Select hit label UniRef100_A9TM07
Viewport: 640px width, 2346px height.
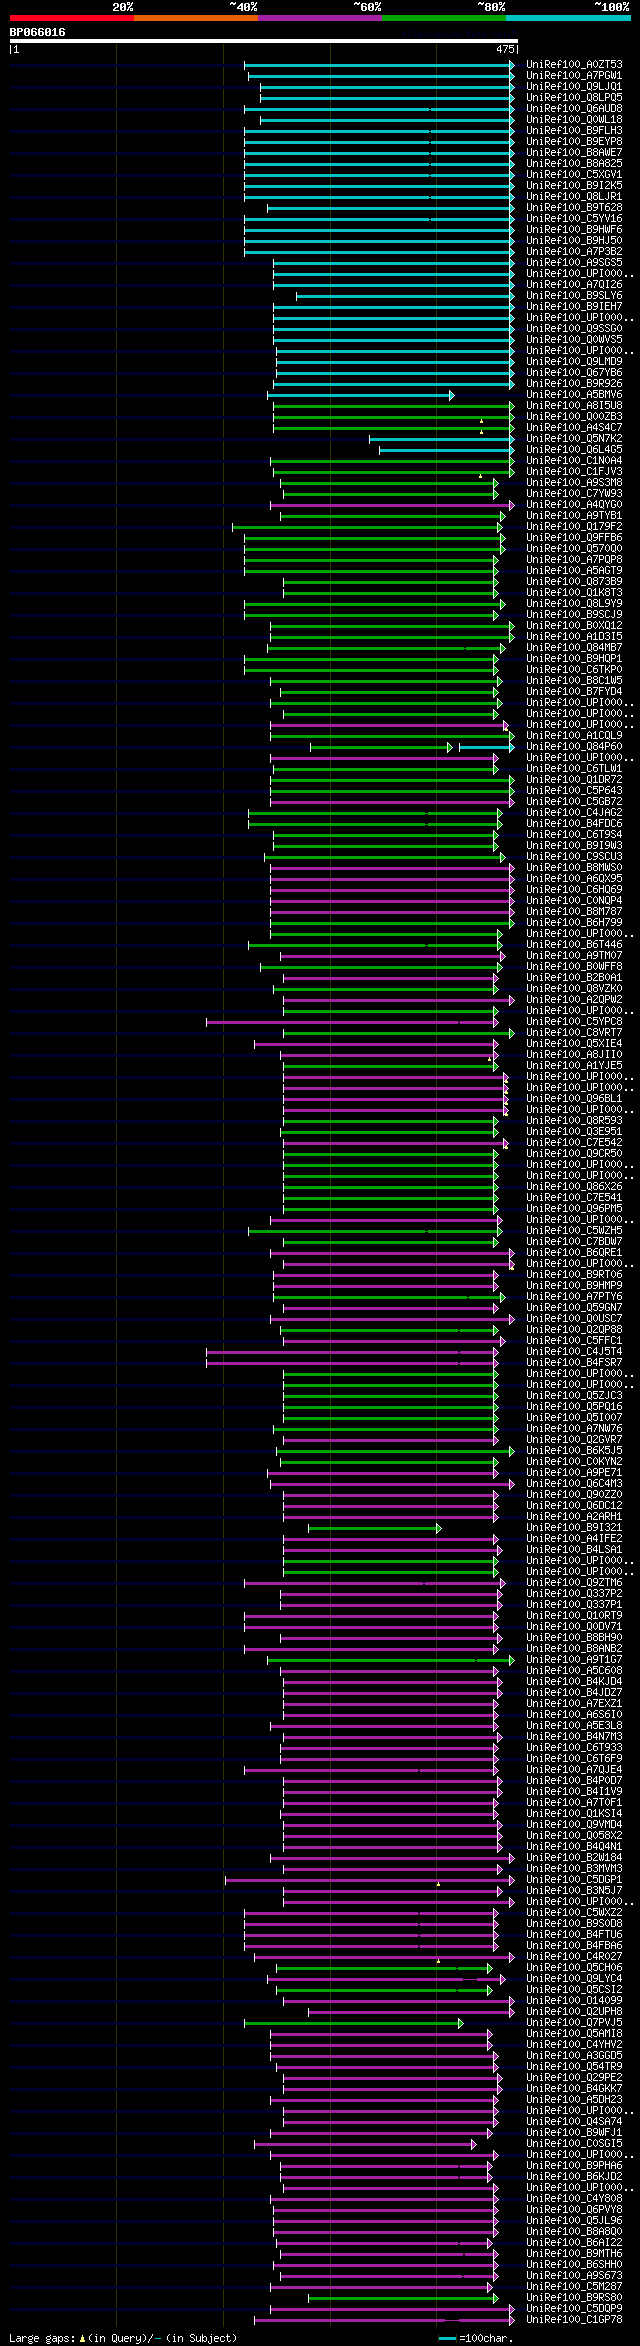tap(574, 956)
